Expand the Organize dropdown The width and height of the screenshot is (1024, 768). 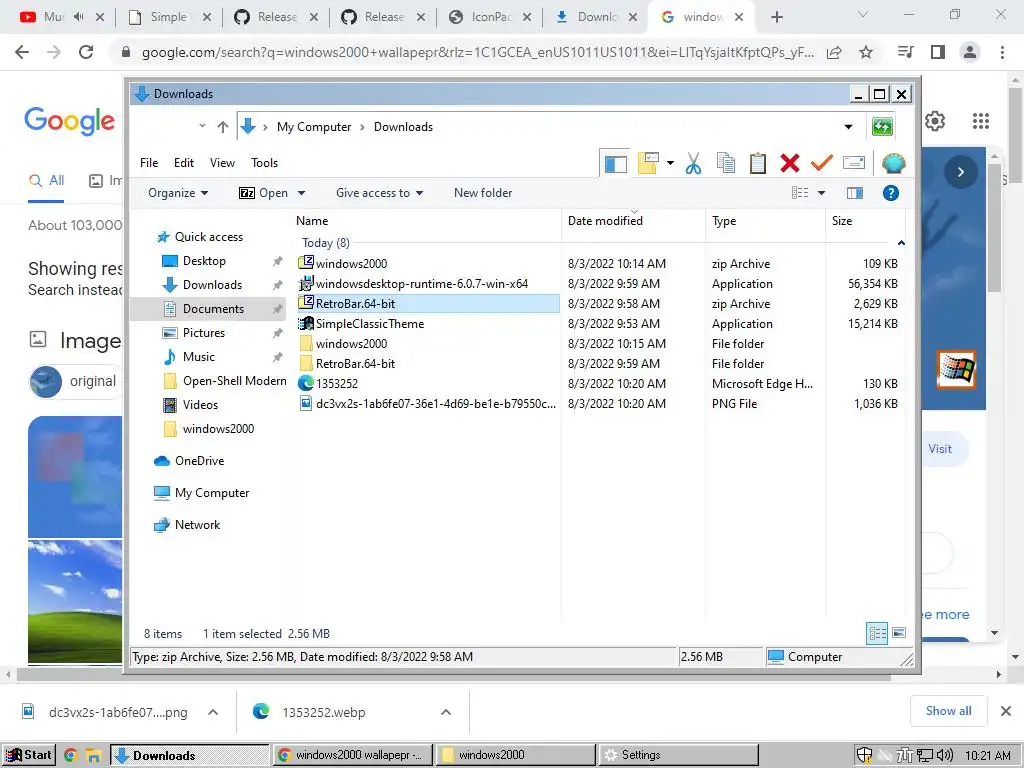(x=178, y=193)
